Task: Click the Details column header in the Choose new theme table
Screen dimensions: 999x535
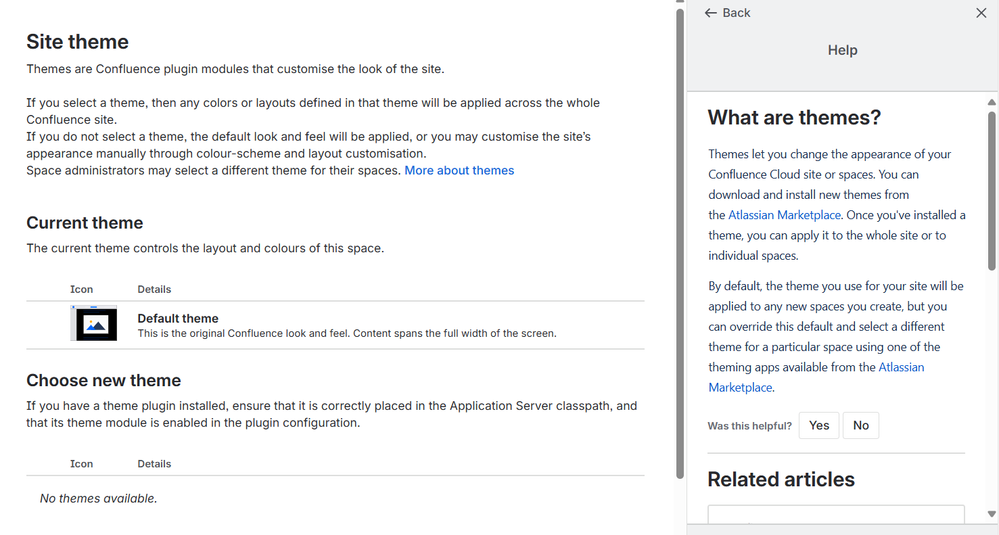Action: [x=154, y=464]
